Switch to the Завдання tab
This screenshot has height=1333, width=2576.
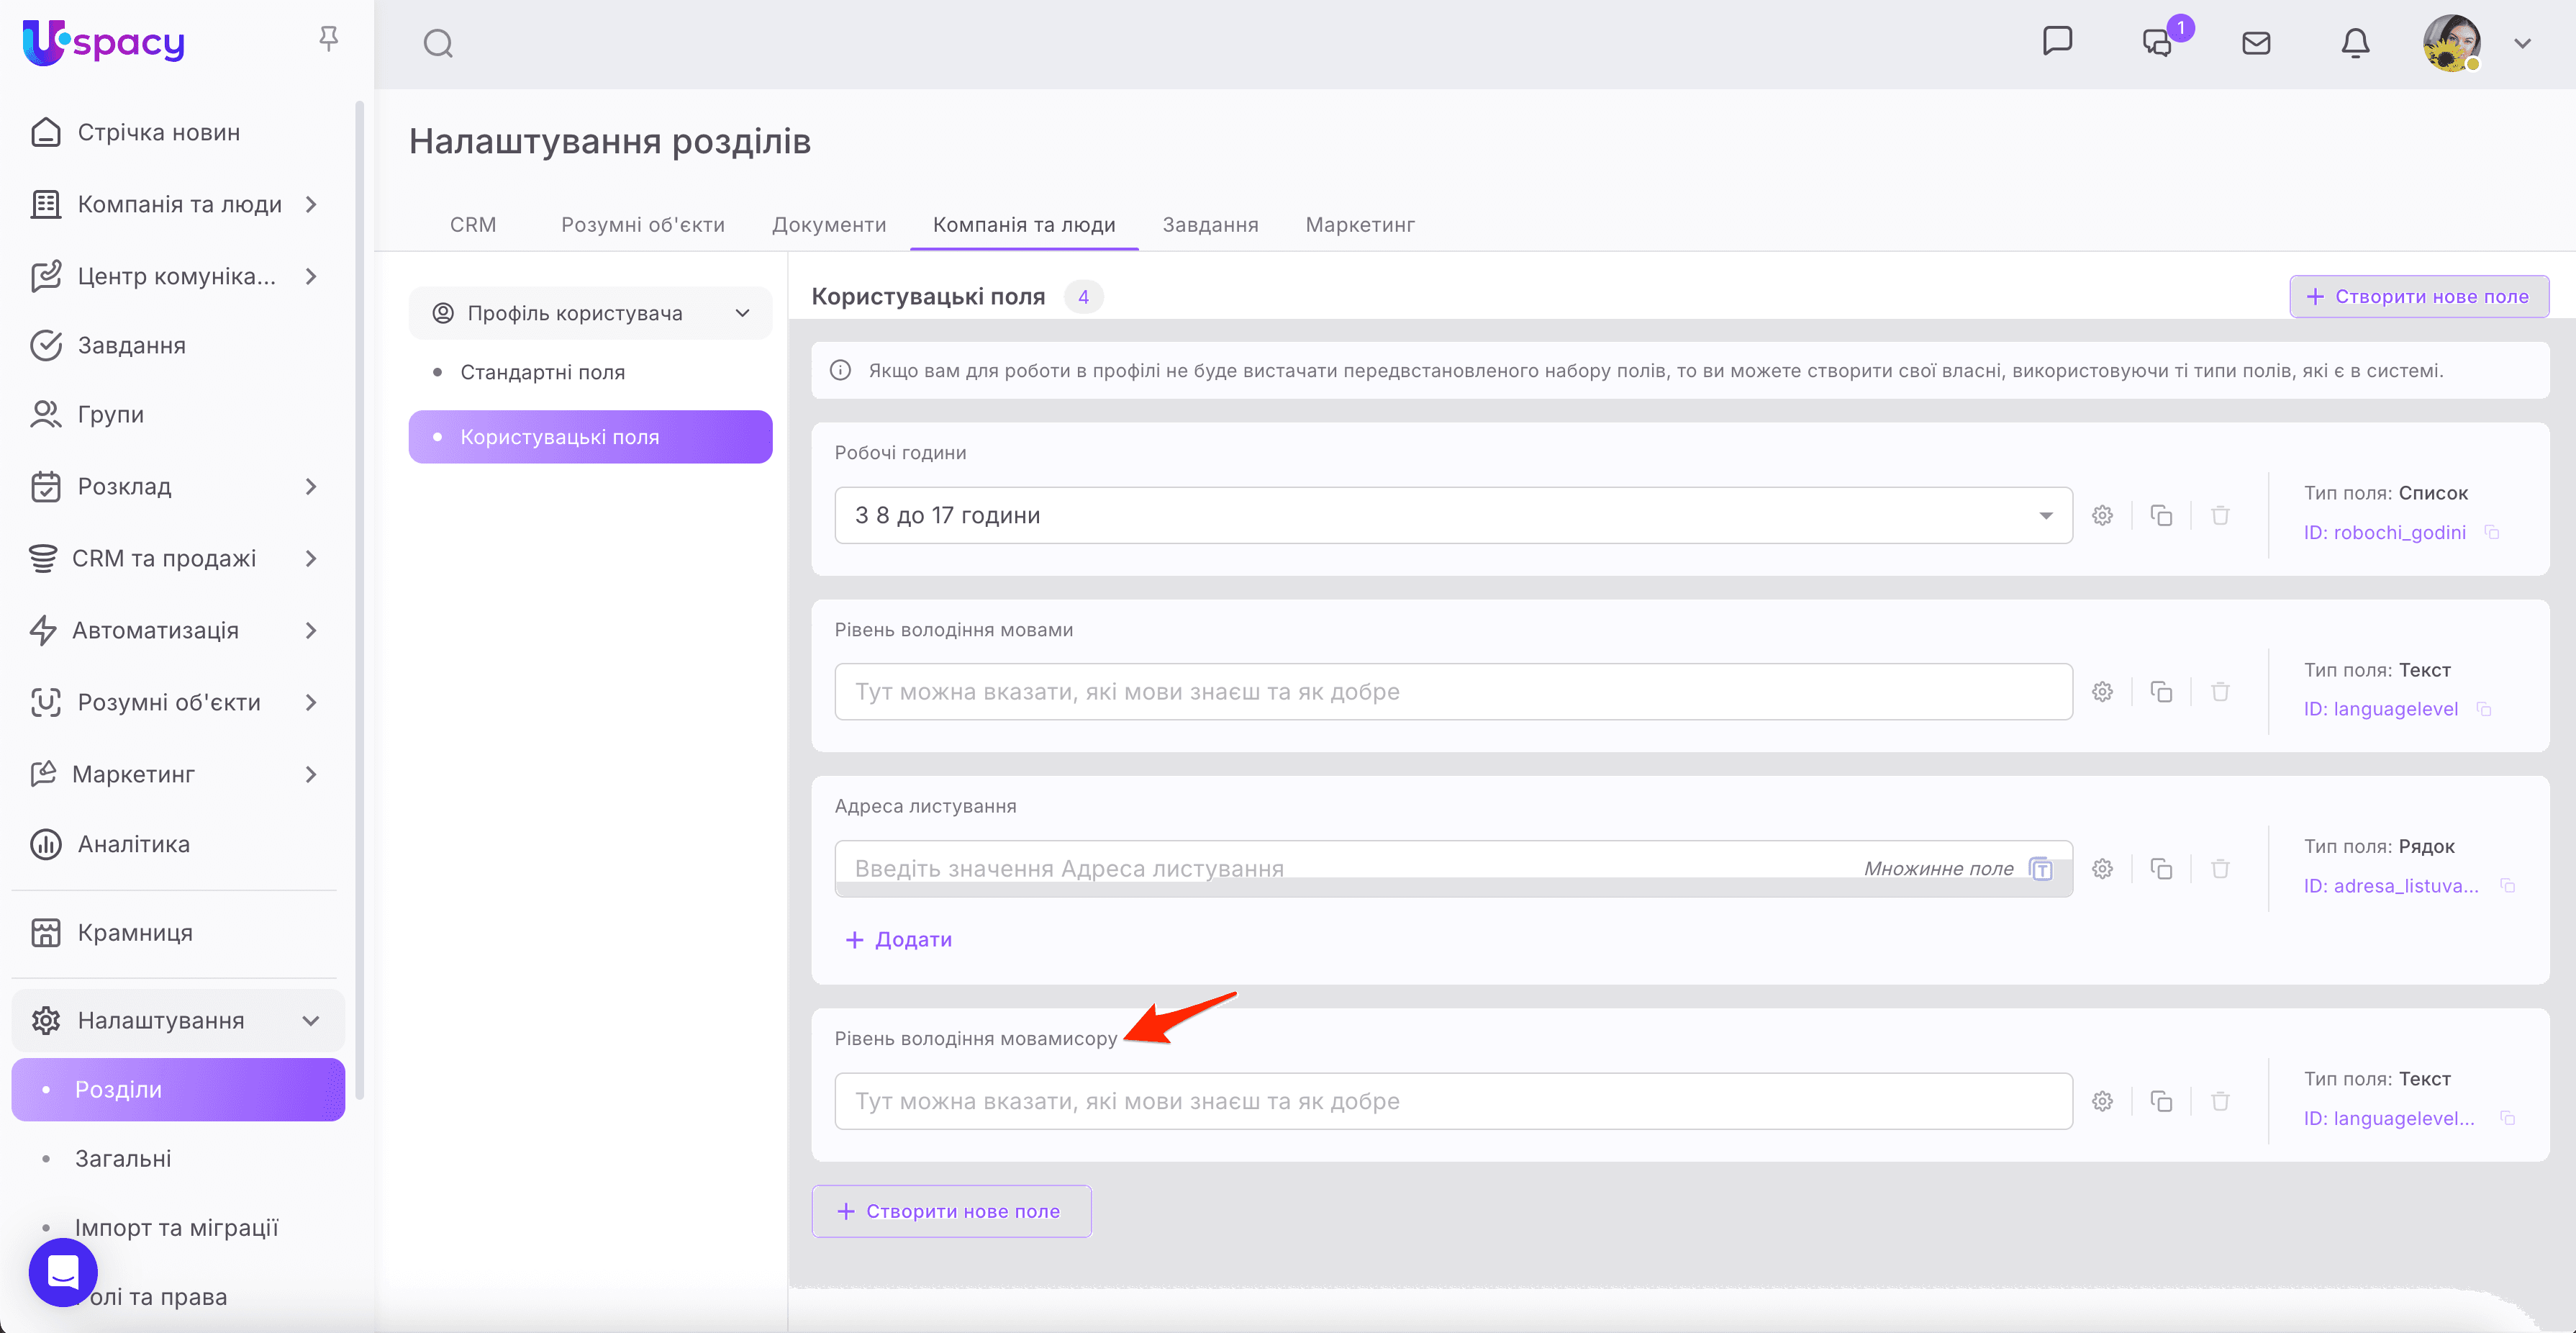click(x=1209, y=224)
